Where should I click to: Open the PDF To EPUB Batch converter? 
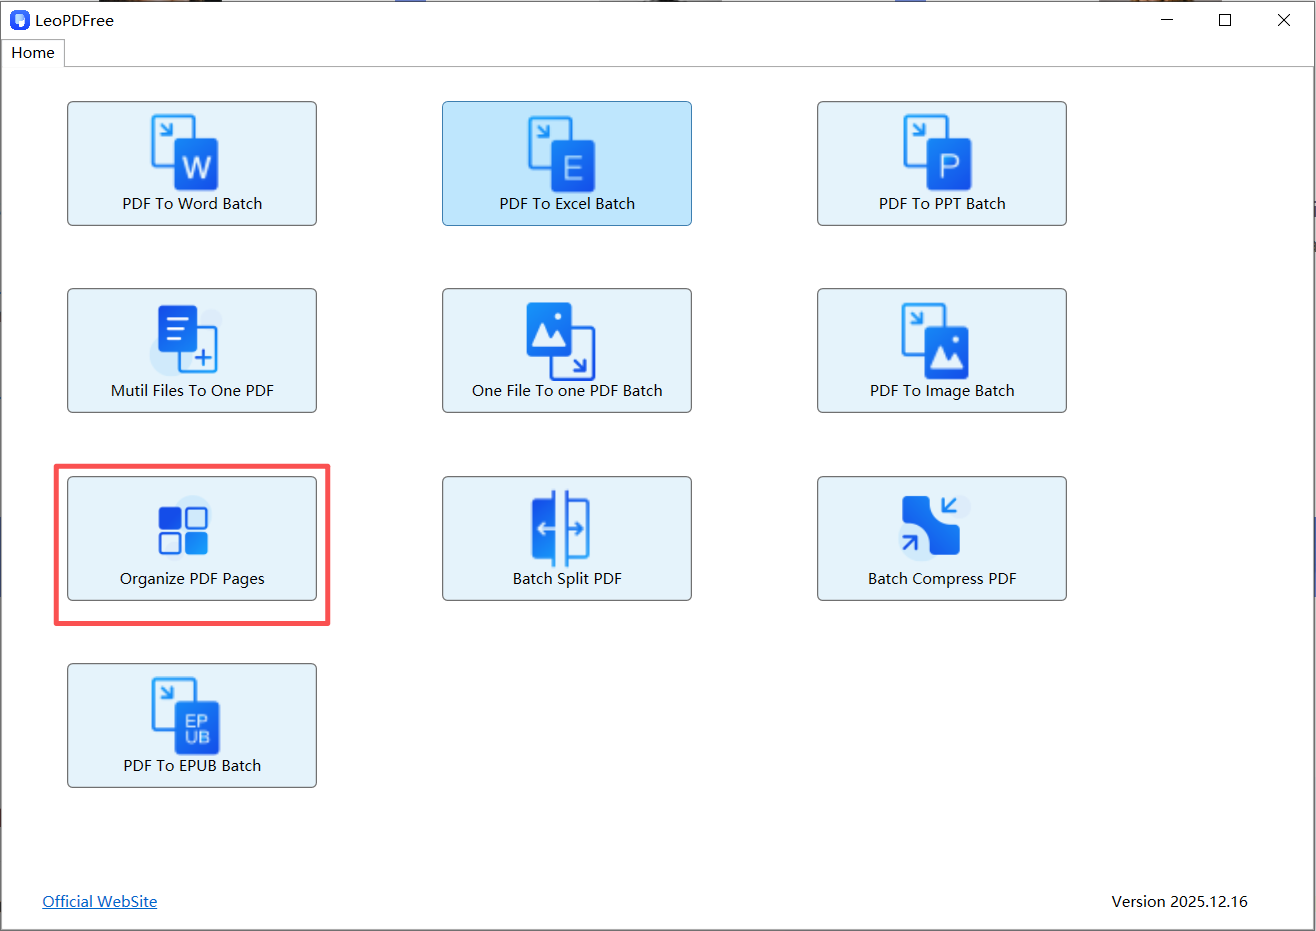191,725
